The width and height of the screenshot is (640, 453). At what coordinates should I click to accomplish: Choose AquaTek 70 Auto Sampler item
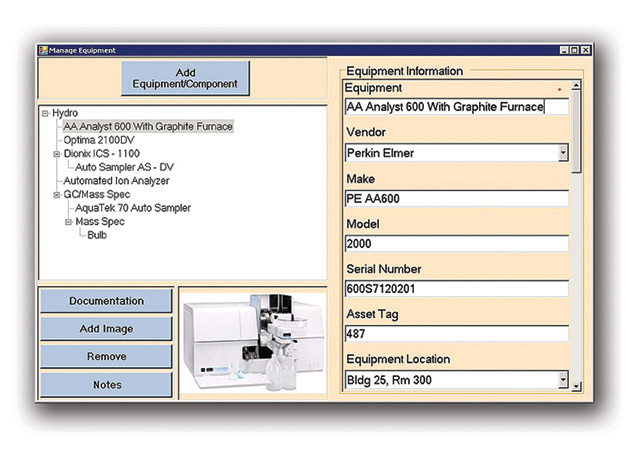133,208
